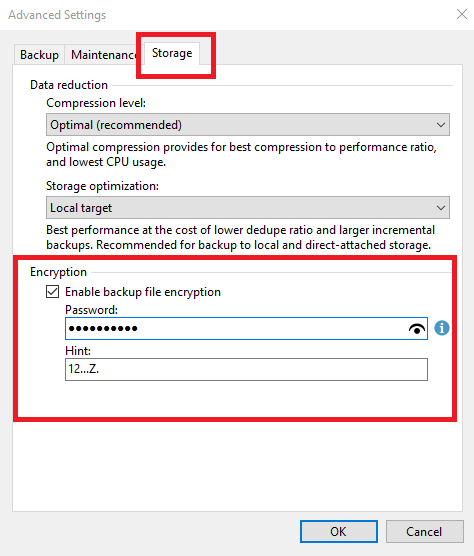Open the Maintenance tab

[x=104, y=55]
